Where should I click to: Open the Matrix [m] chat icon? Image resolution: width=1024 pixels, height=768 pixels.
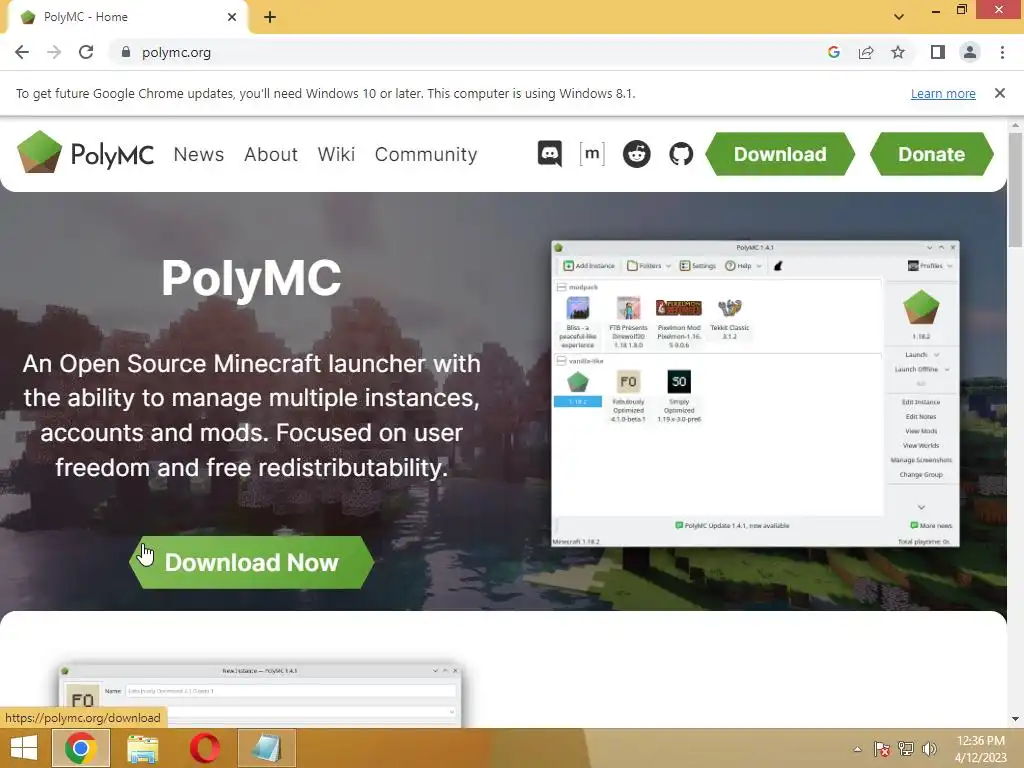tap(592, 154)
